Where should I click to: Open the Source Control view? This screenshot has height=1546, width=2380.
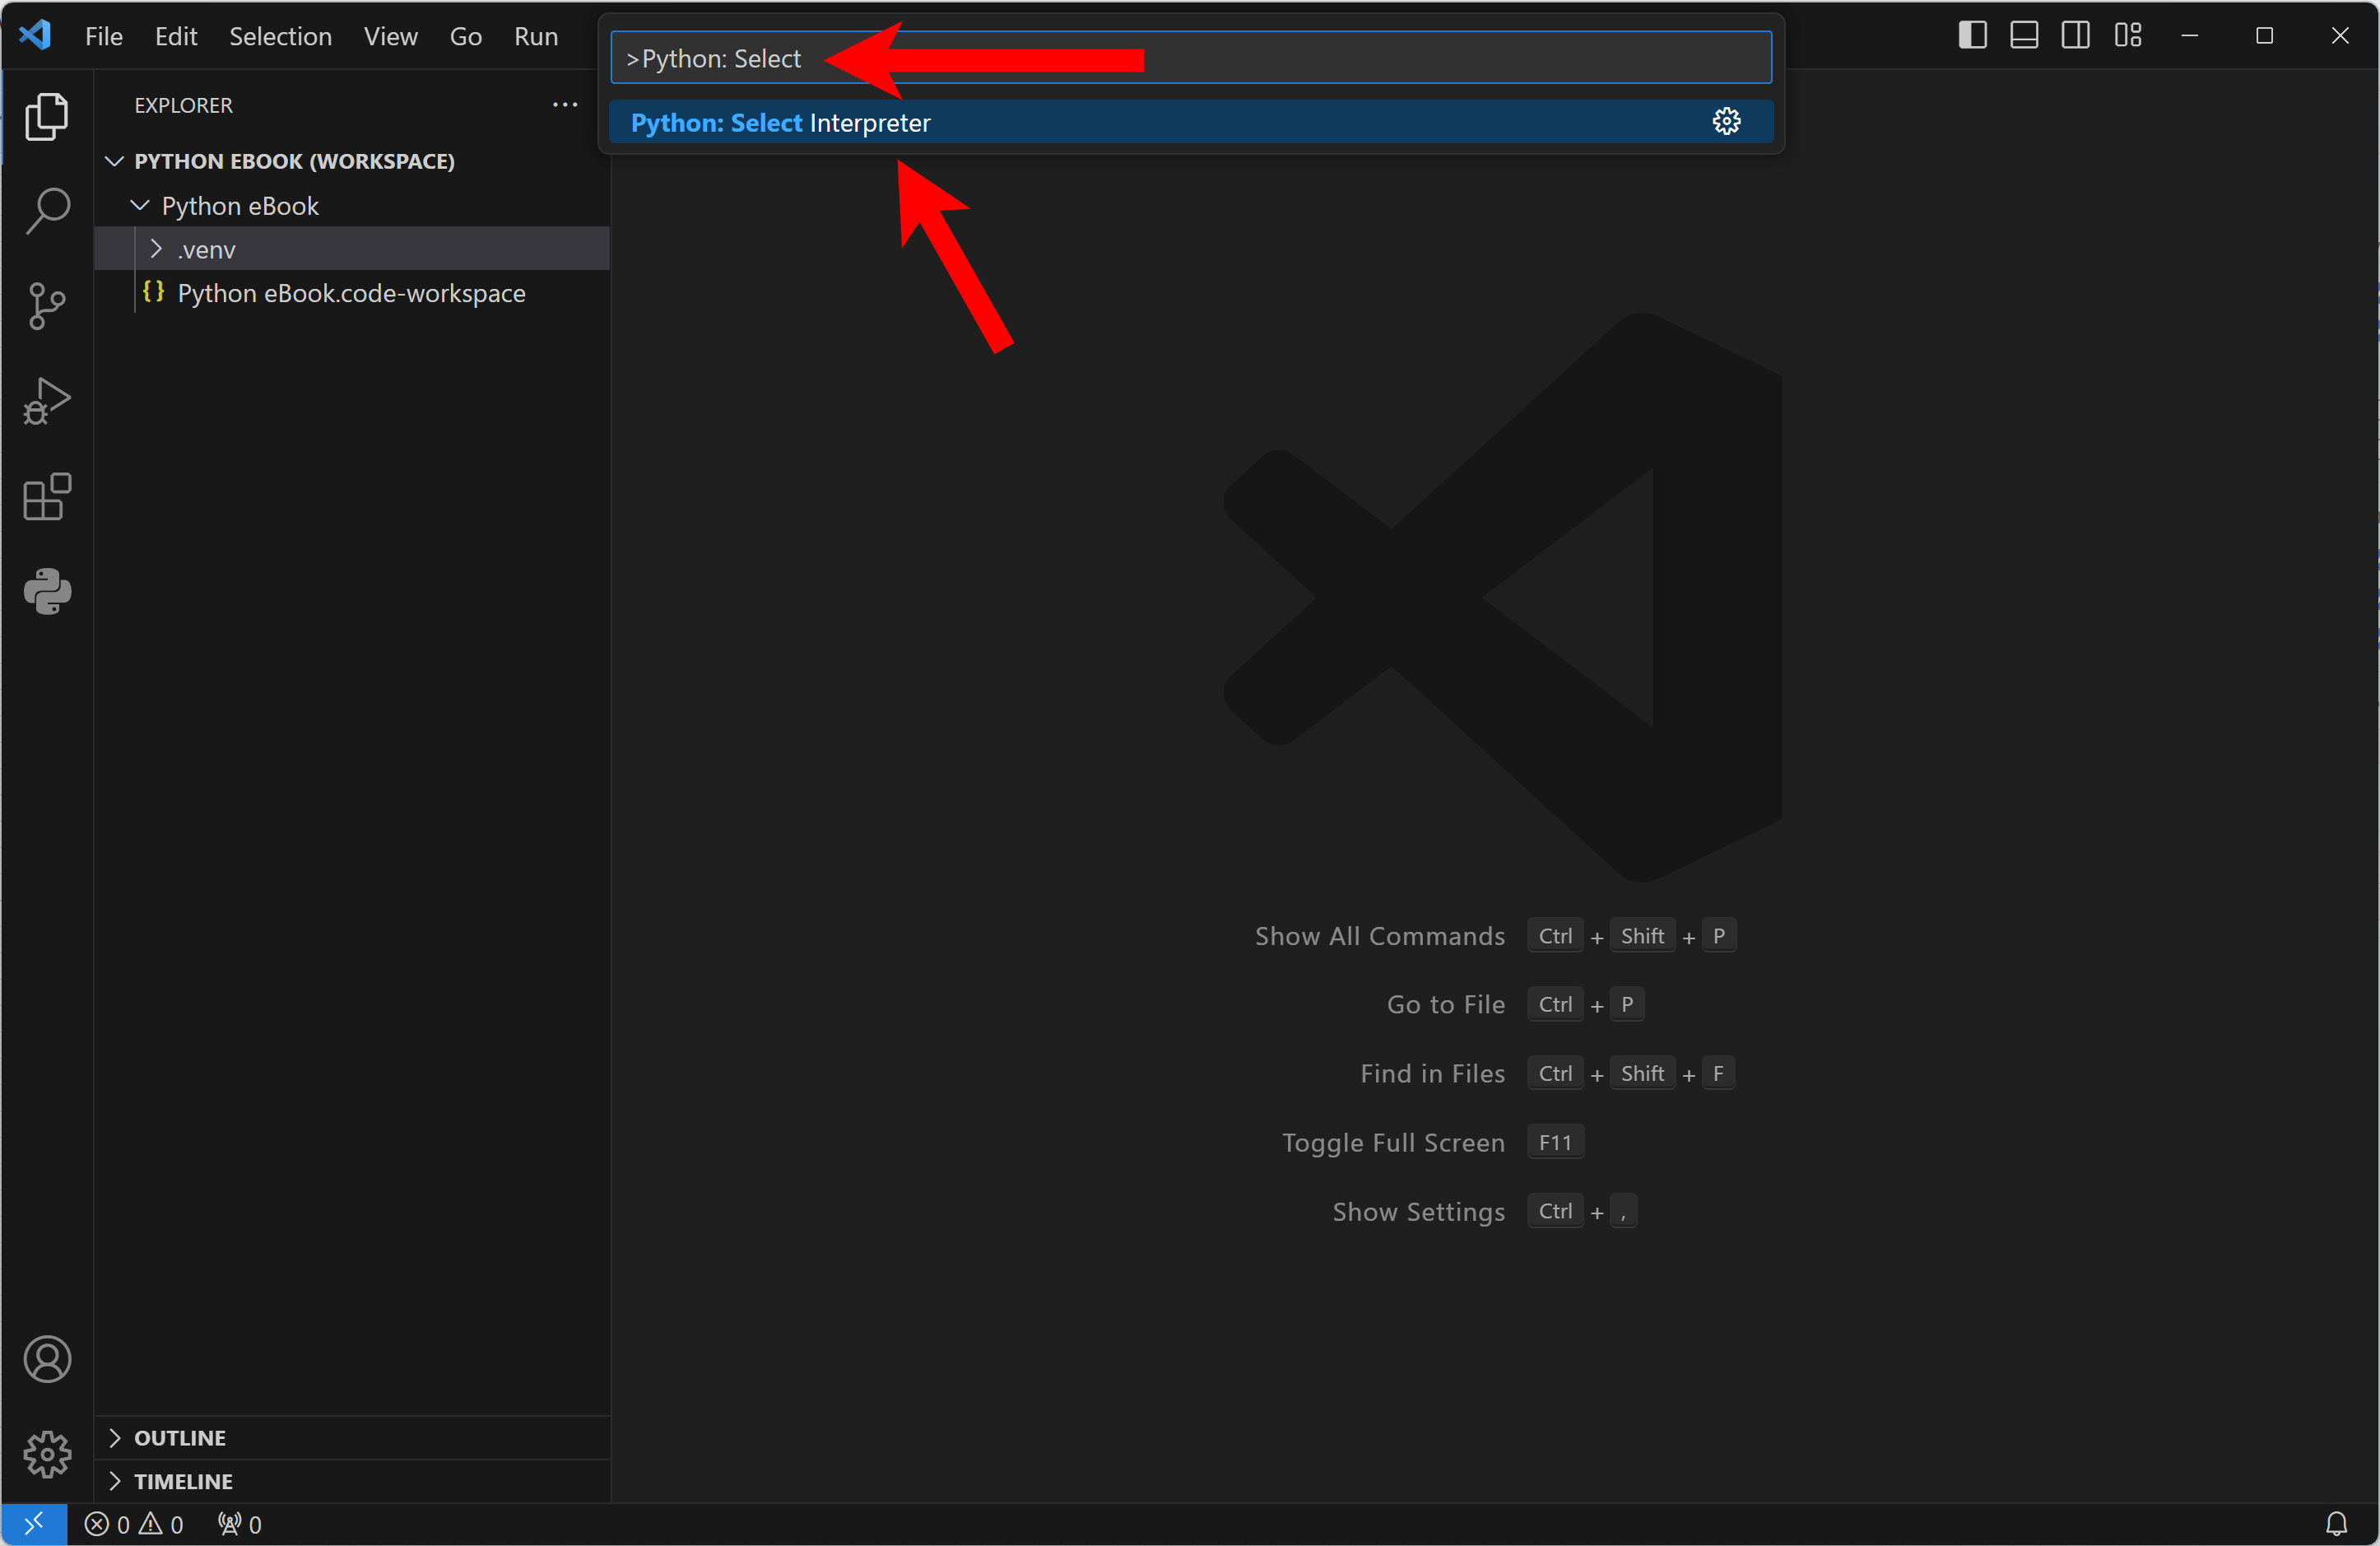pyautogui.click(x=47, y=306)
